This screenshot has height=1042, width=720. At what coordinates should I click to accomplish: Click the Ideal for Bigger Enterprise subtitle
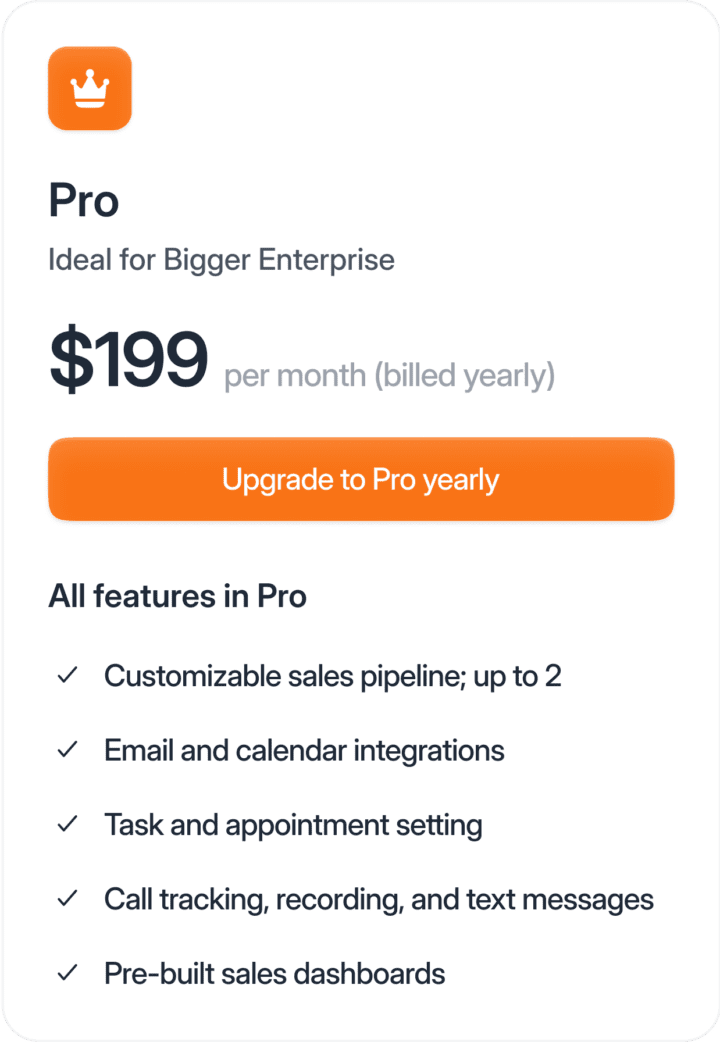[221, 260]
